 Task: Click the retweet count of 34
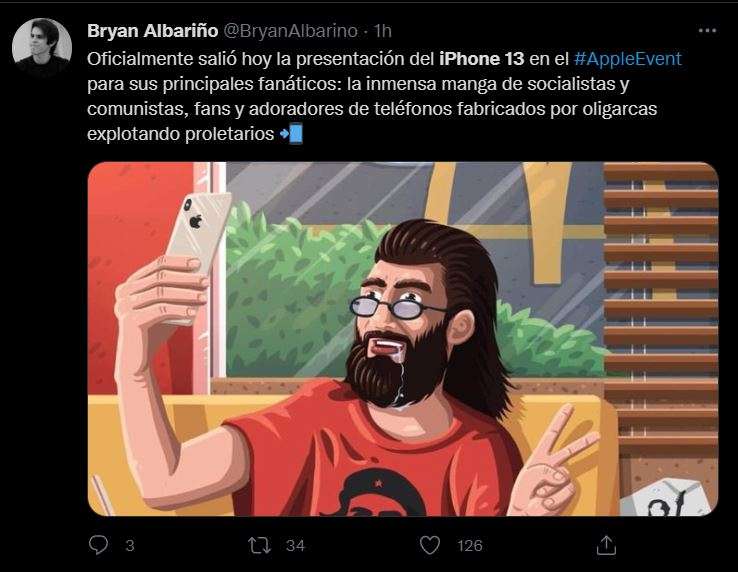click(296, 546)
